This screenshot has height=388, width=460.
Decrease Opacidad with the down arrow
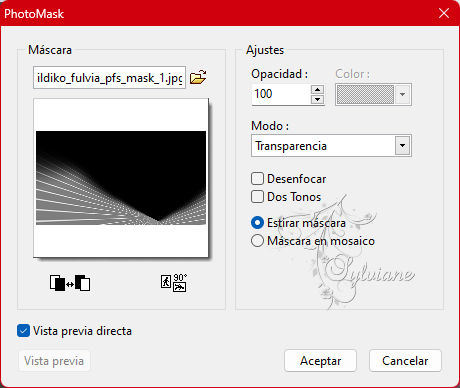coord(317,99)
